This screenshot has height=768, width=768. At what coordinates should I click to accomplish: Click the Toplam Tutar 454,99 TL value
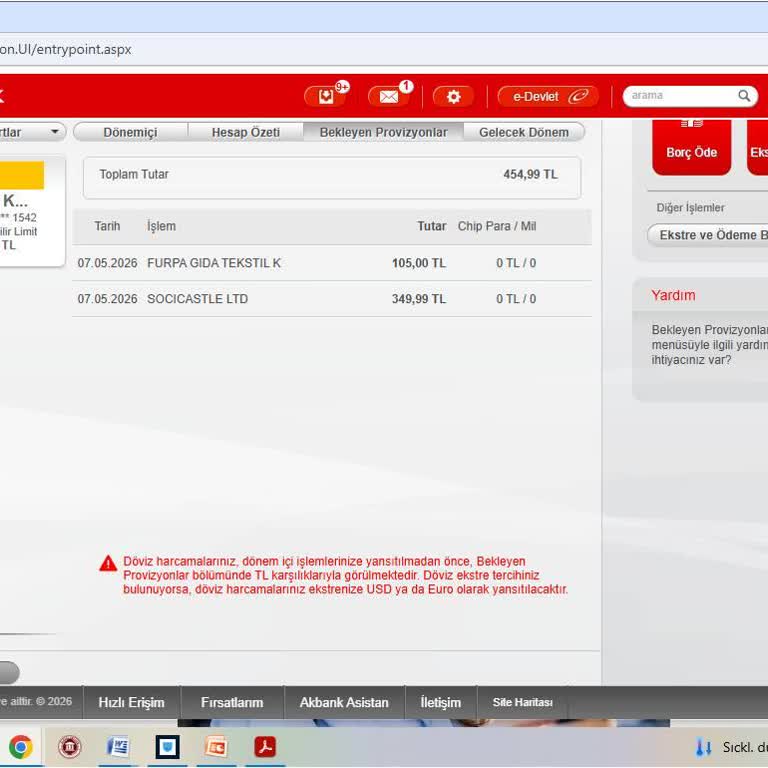point(530,174)
